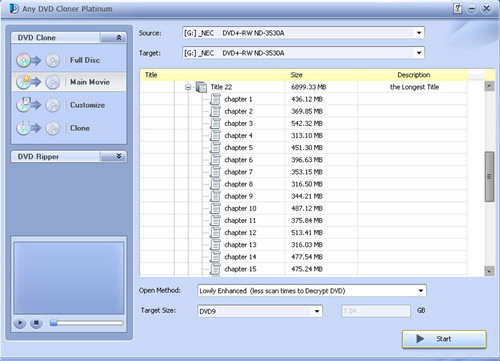Image resolution: width=500 pixels, height=361 pixels.
Task: Click the title list scroll-up arrow
Action: click(x=489, y=86)
